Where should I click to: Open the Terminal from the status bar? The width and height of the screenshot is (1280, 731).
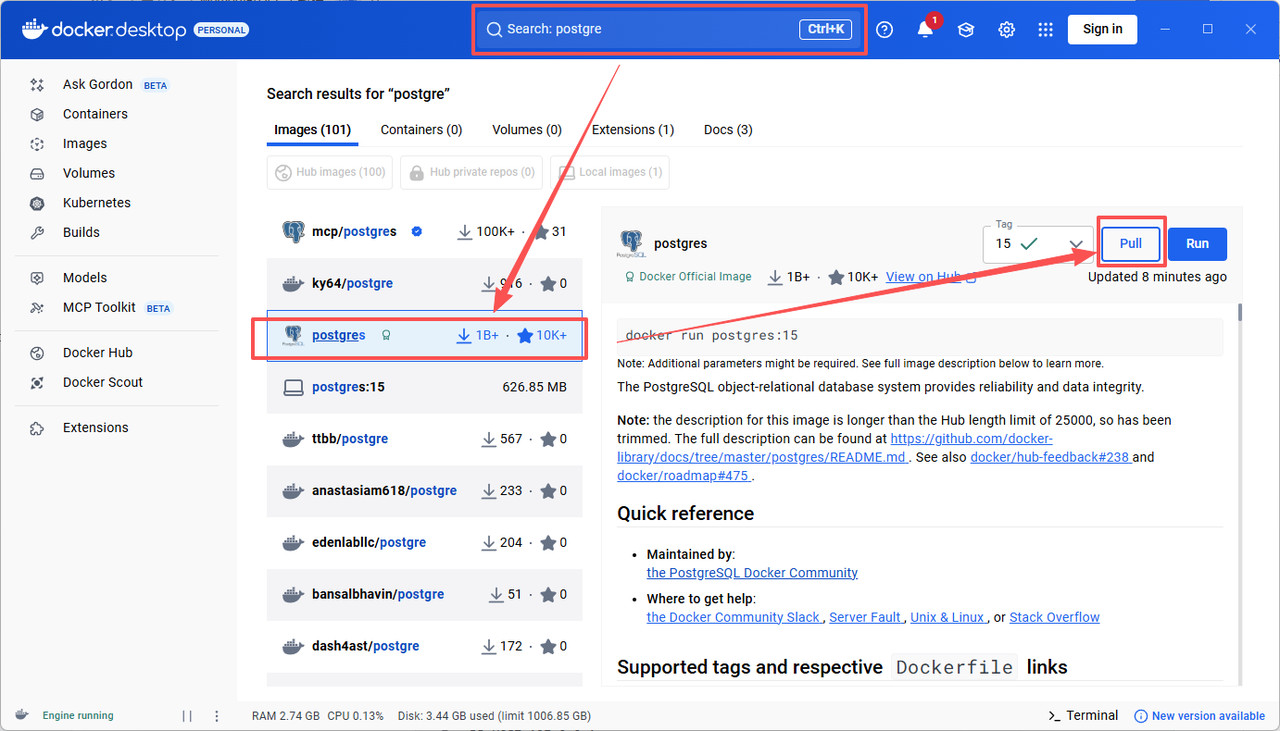point(1083,716)
